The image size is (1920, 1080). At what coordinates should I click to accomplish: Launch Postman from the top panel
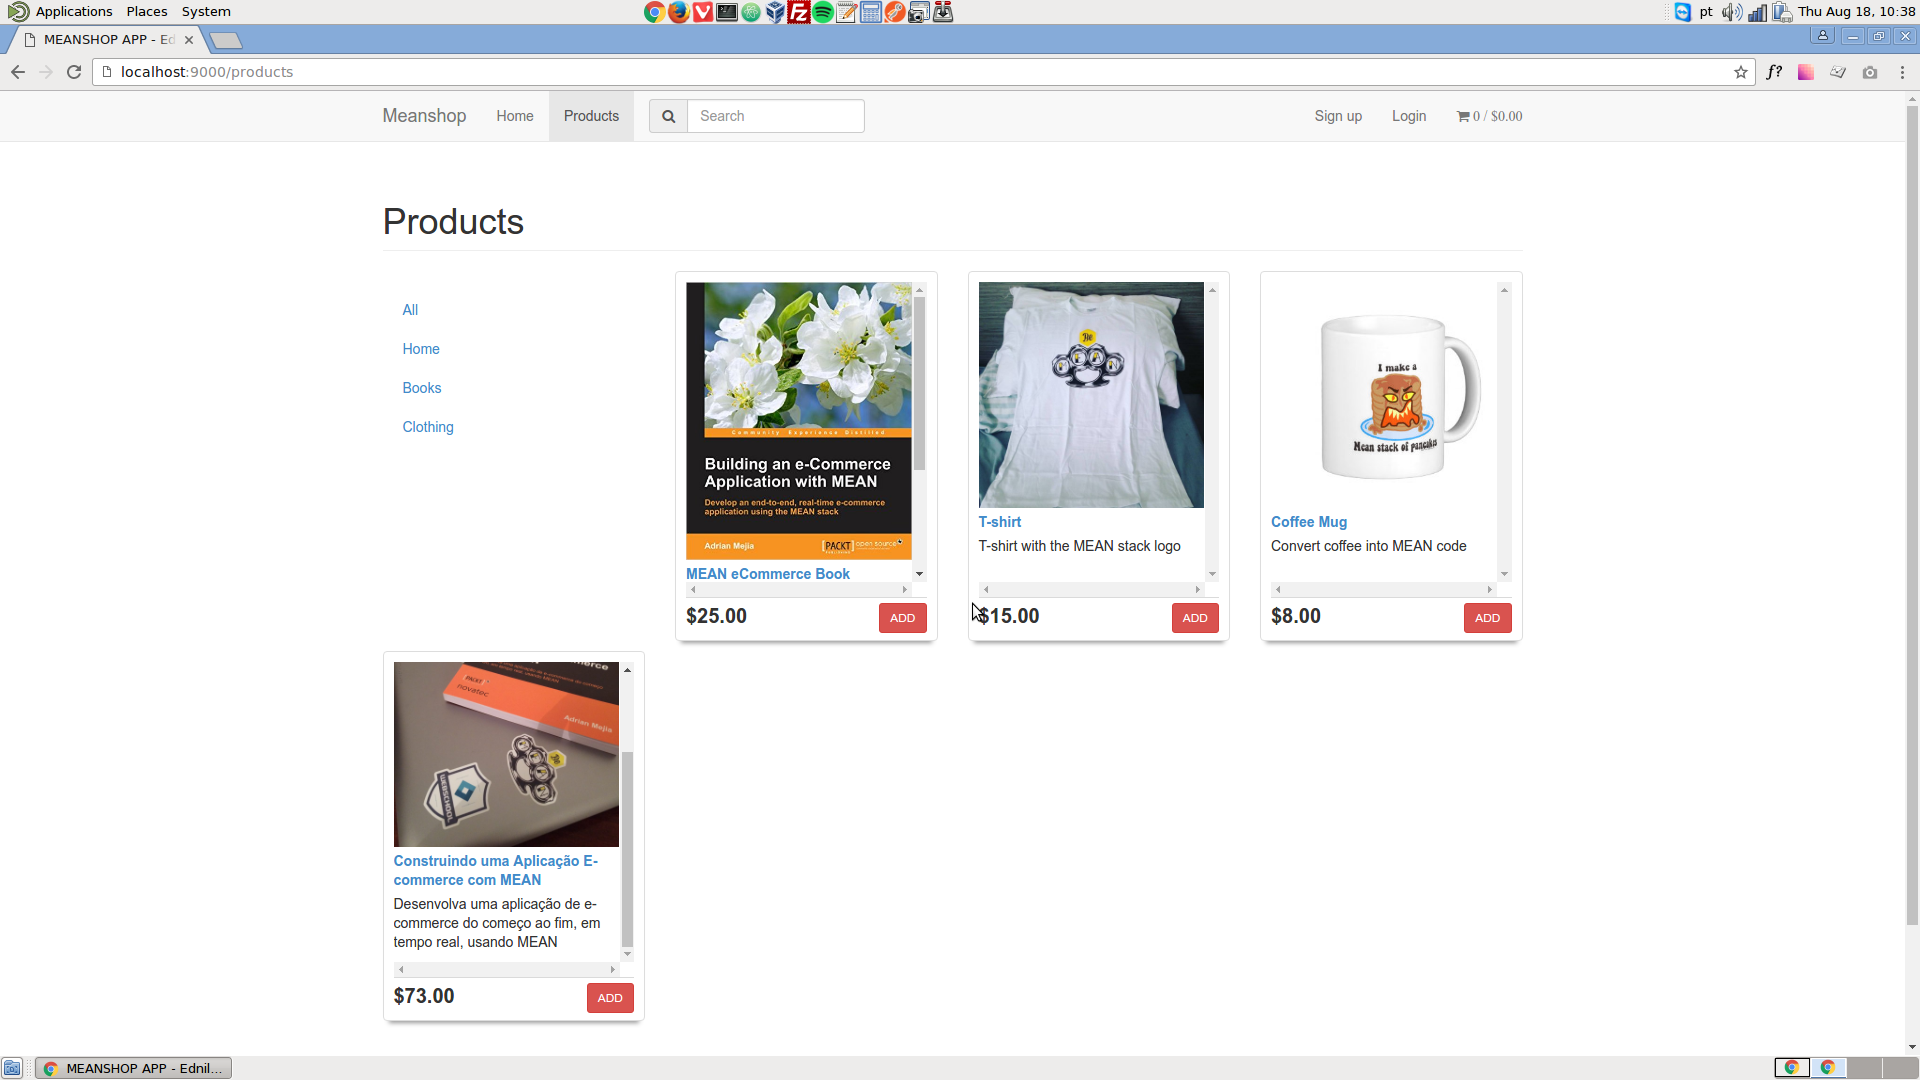895,12
